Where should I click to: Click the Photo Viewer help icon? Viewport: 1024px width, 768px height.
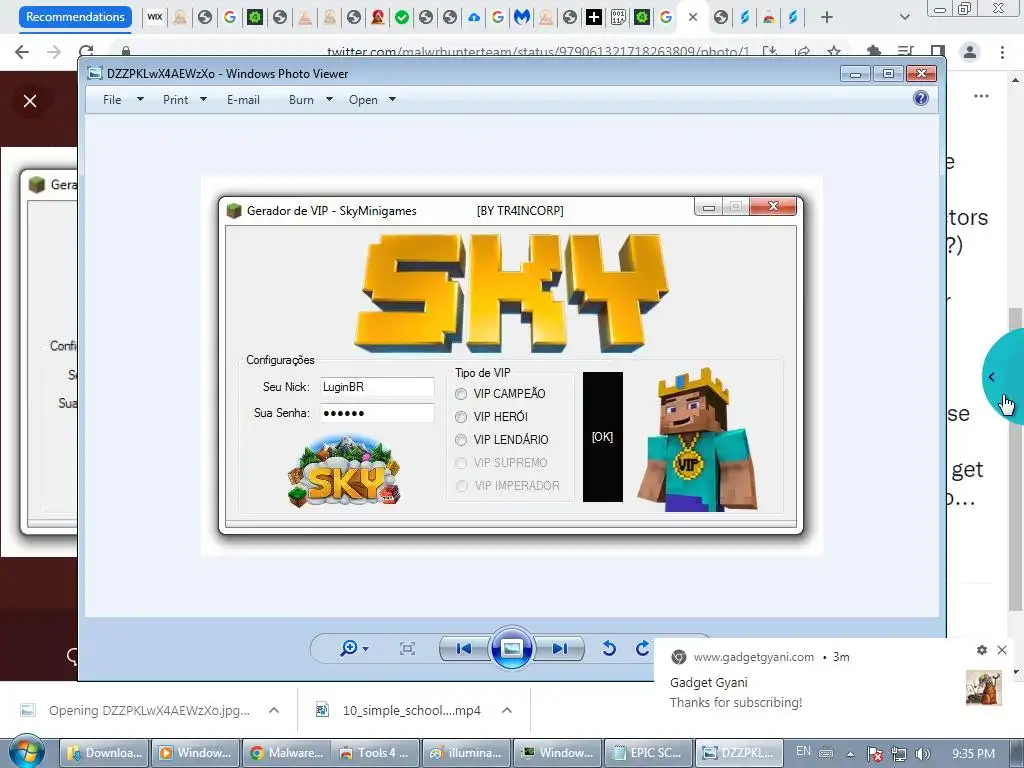pyautogui.click(x=921, y=99)
